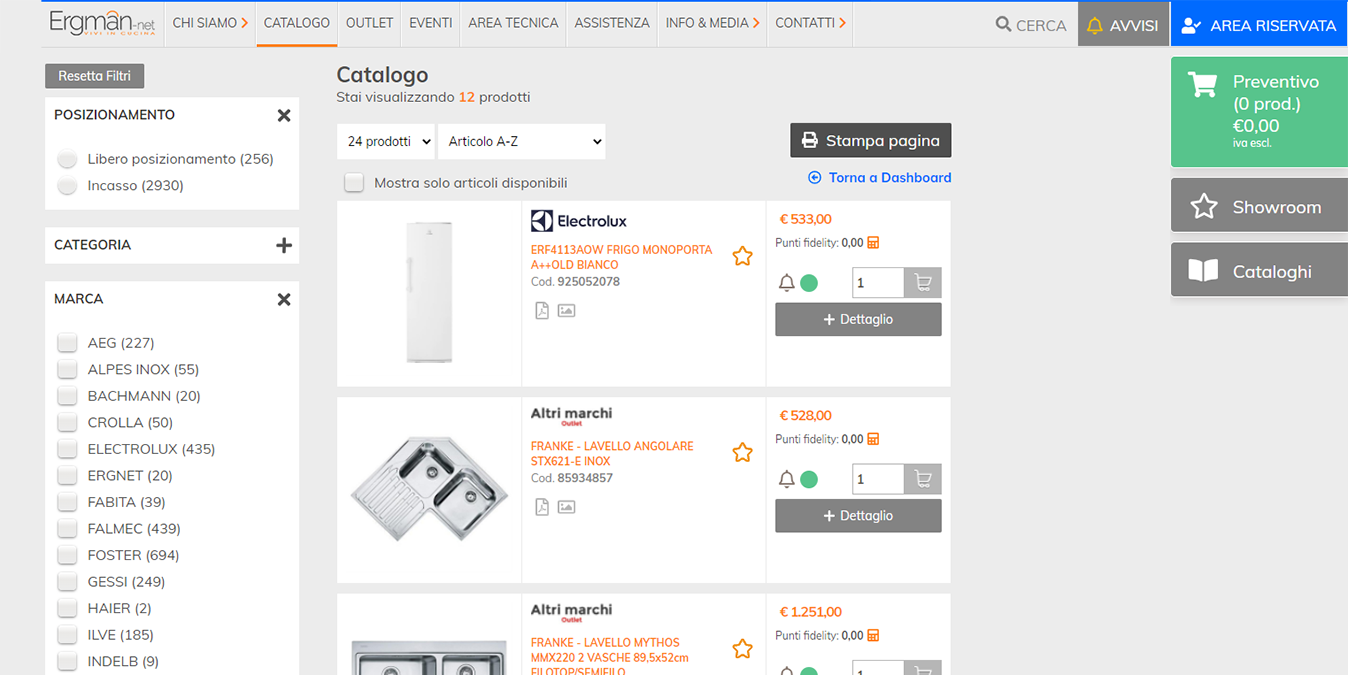This screenshot has width=1348, height=675.
Task: Open the Articolo A-Z sort dropdown
Action: point(522,141)
